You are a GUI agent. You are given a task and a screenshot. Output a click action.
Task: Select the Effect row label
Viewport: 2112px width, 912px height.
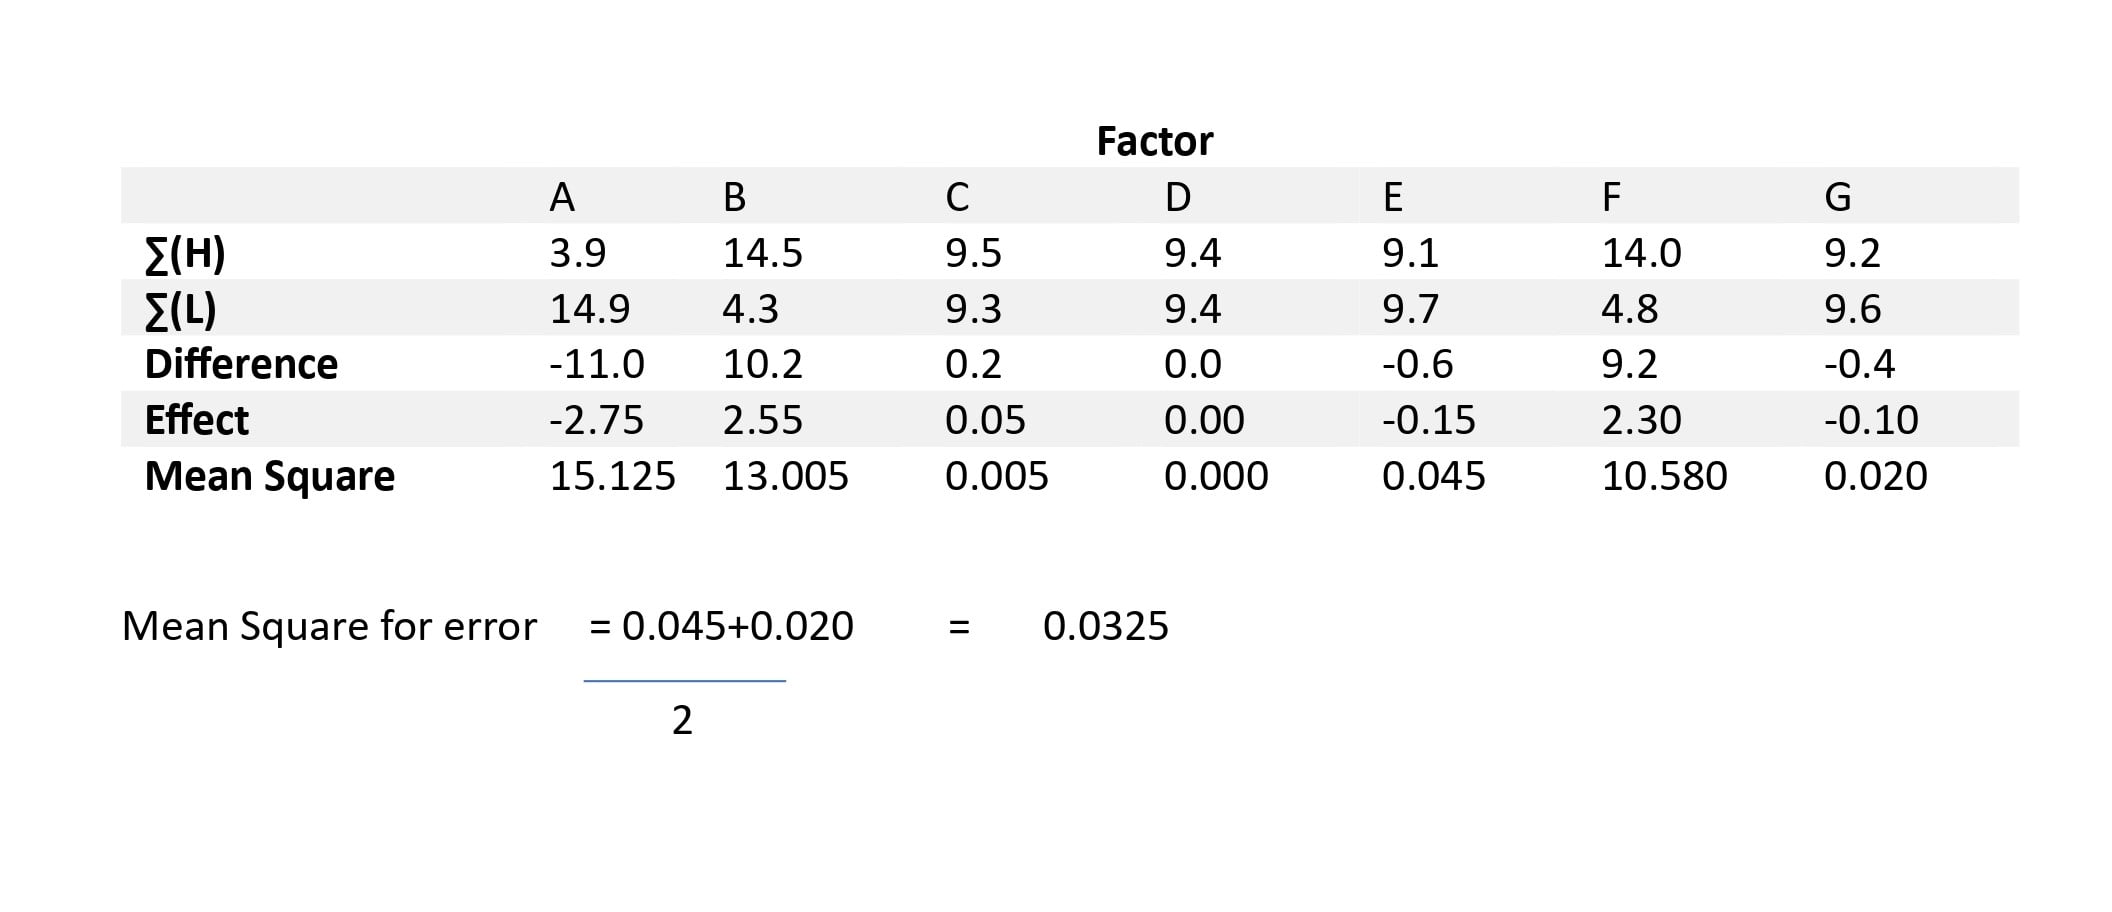click(197, 420)
